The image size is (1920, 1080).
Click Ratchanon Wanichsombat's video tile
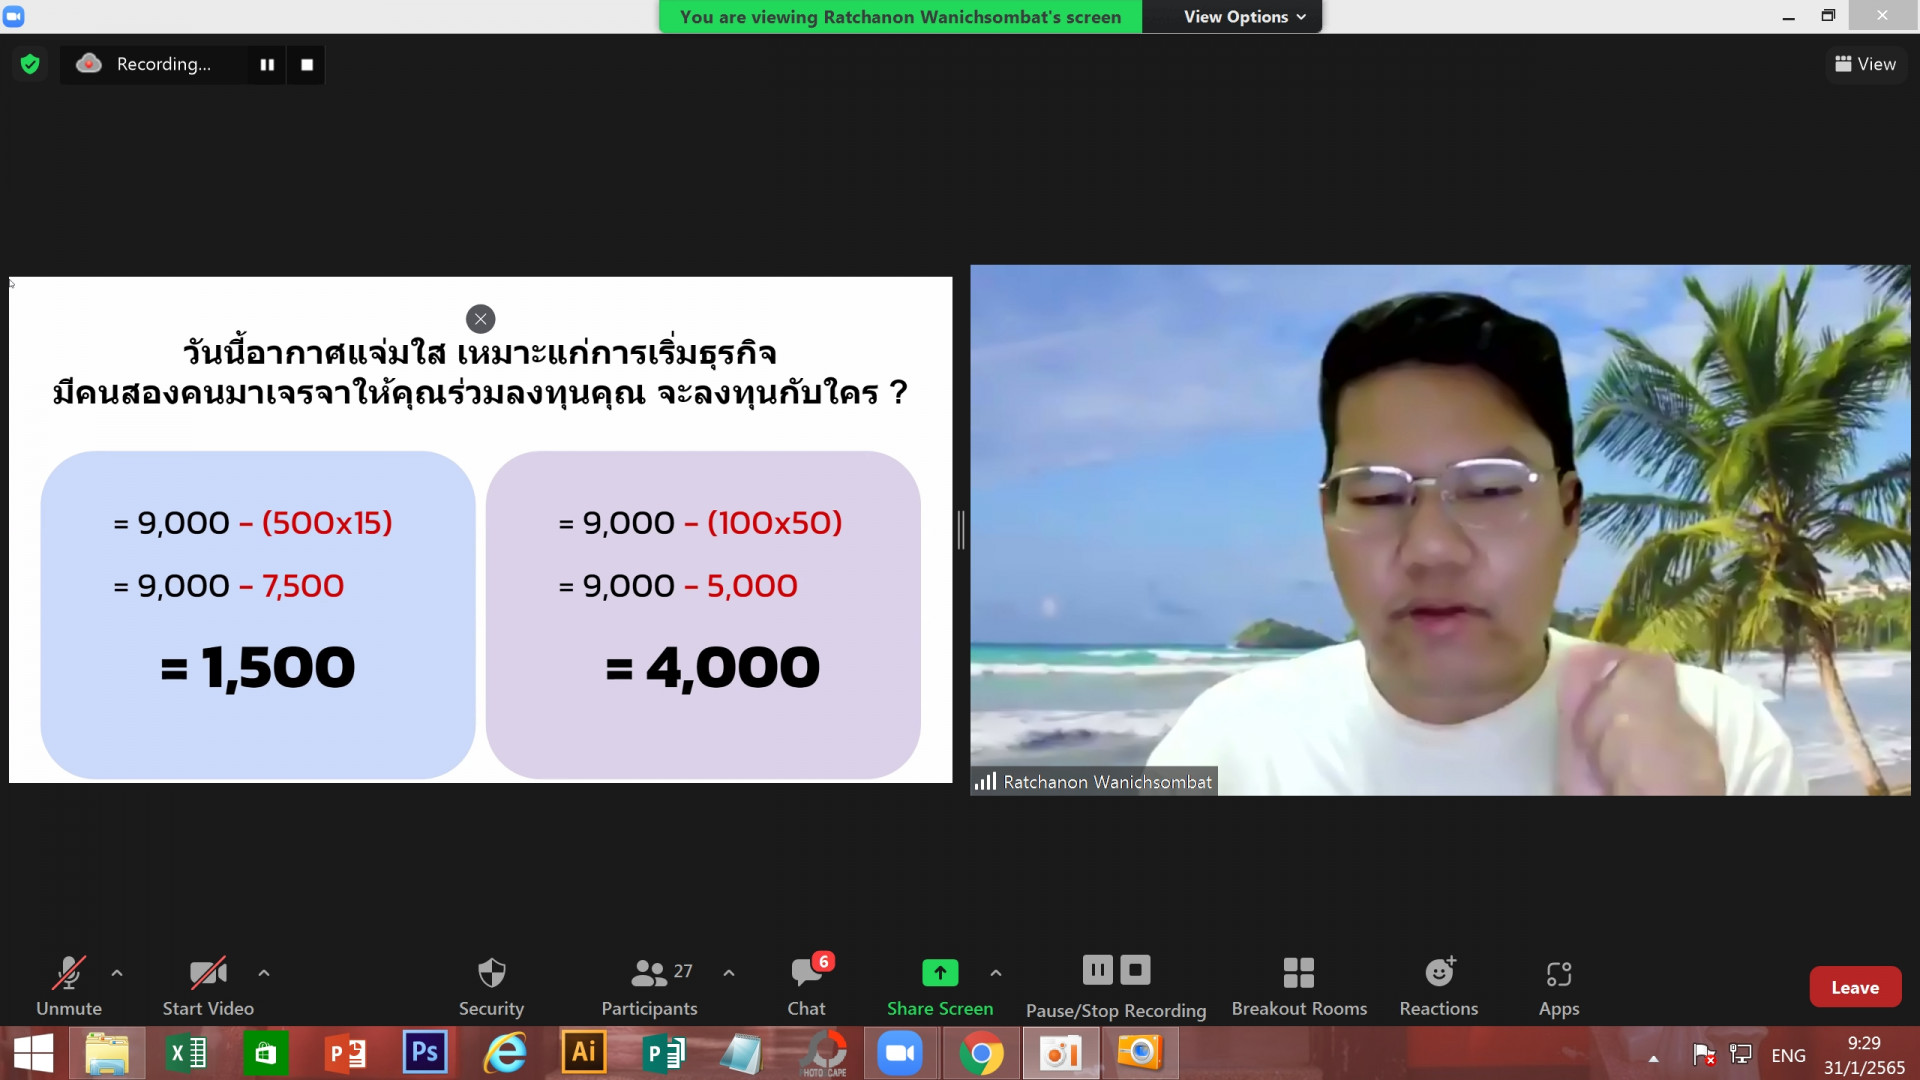click(1440, 530)
